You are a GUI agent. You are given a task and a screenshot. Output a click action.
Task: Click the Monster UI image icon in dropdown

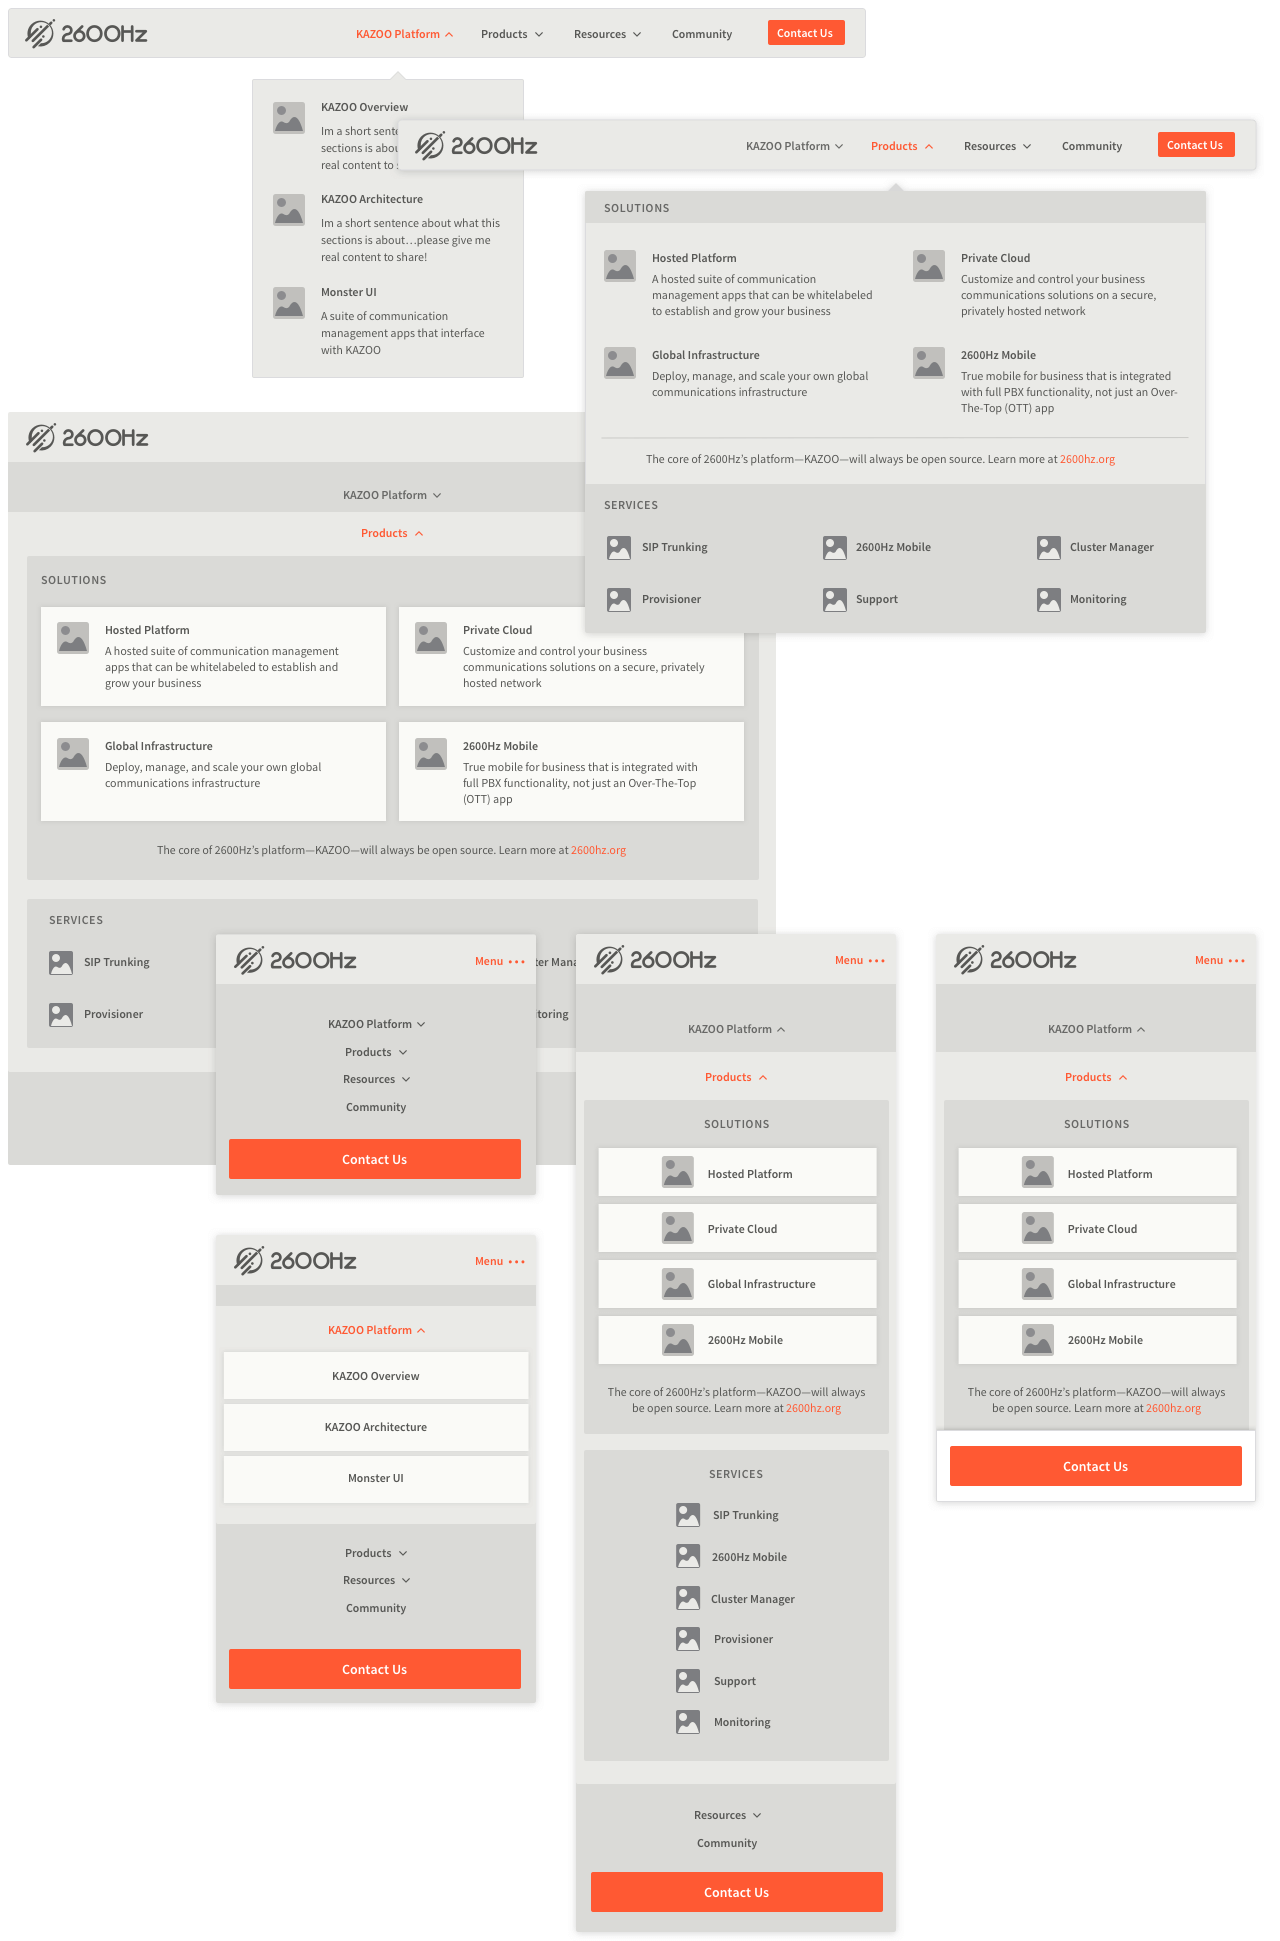[x=289, y=303]
